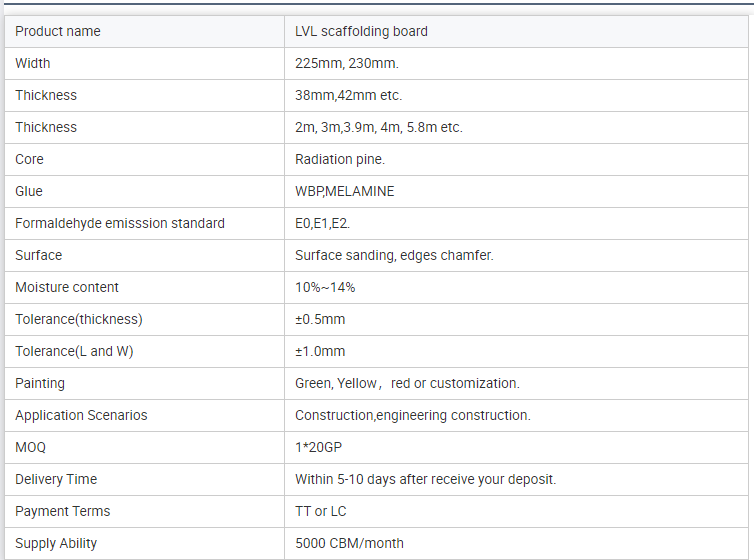Click the "Product name" label cell

(x=58, y=31)
